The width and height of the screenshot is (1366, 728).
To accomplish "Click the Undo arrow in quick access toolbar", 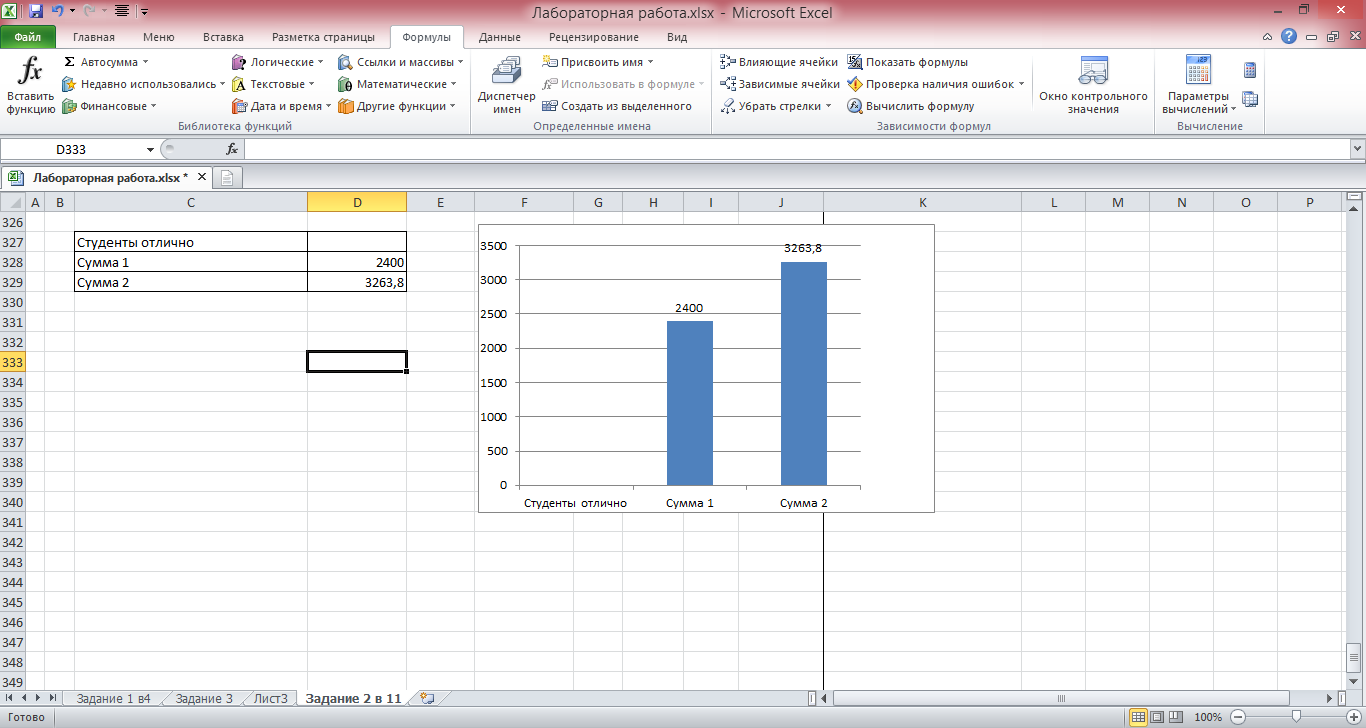I will (57, 12).
